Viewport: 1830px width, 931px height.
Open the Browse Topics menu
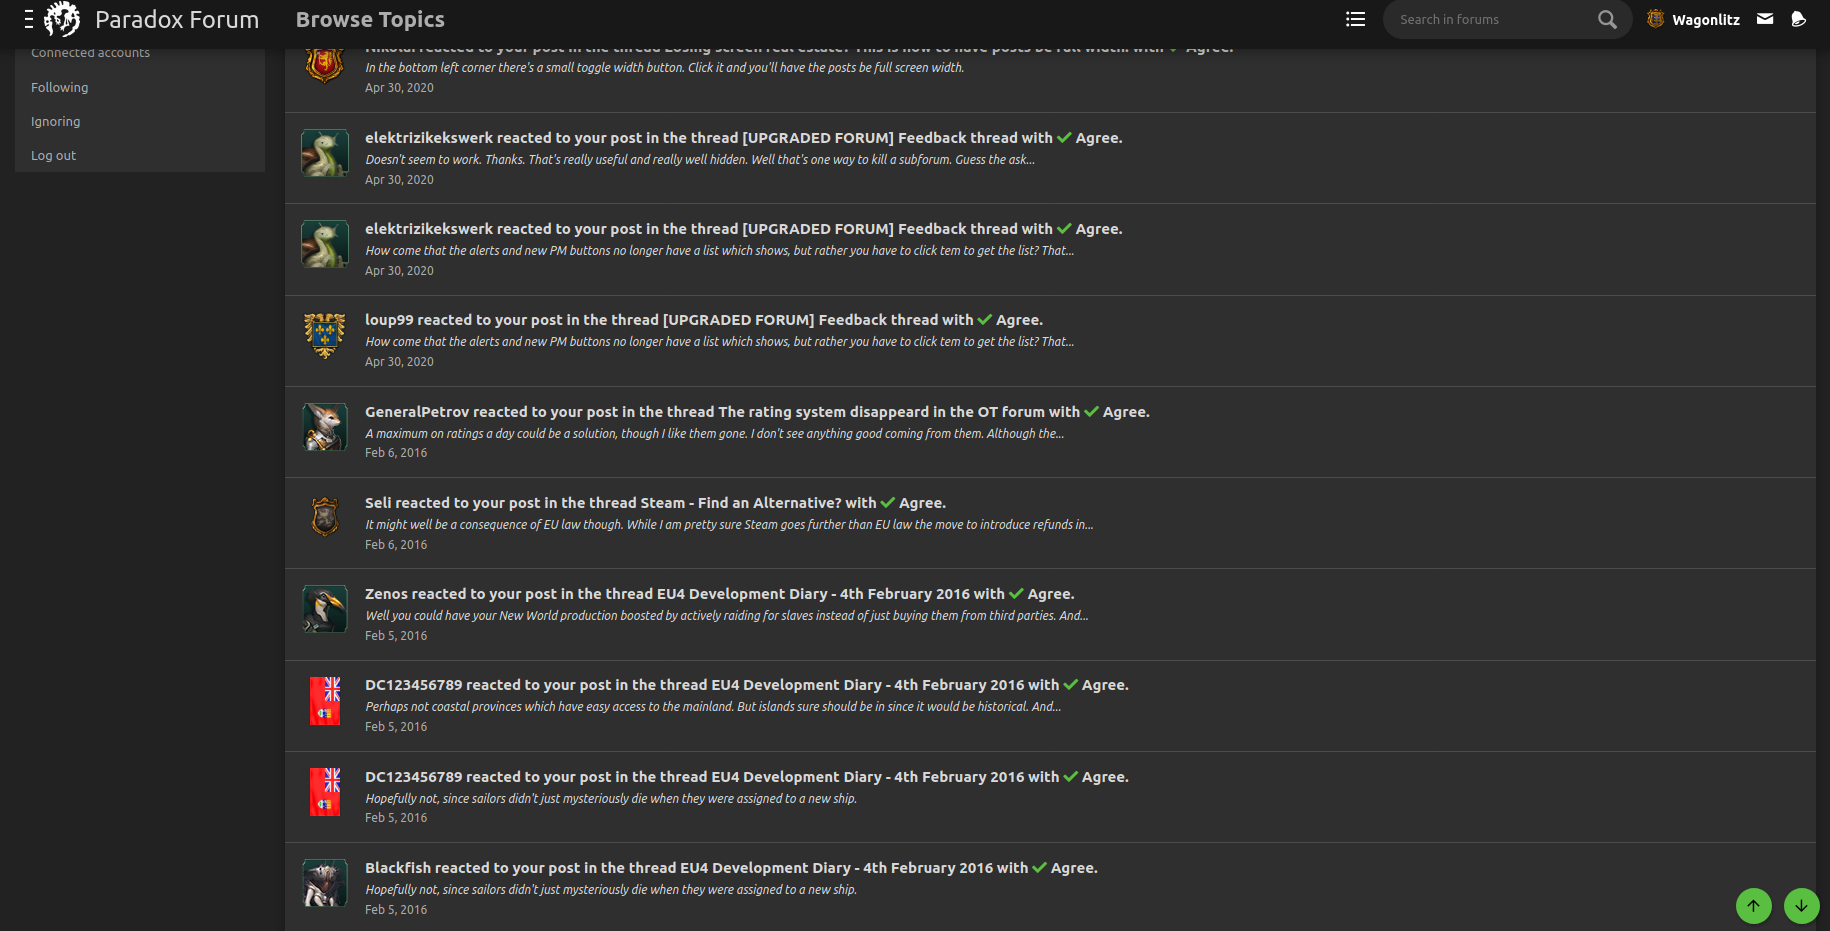pyautogui.click(x=369, y=19)
